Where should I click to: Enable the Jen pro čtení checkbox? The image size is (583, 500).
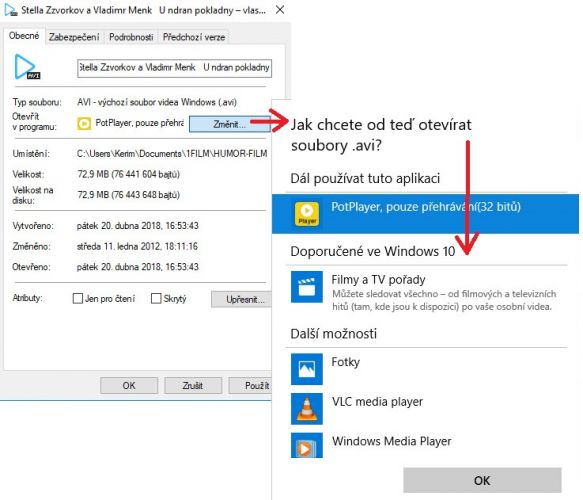tap(78, 298)
